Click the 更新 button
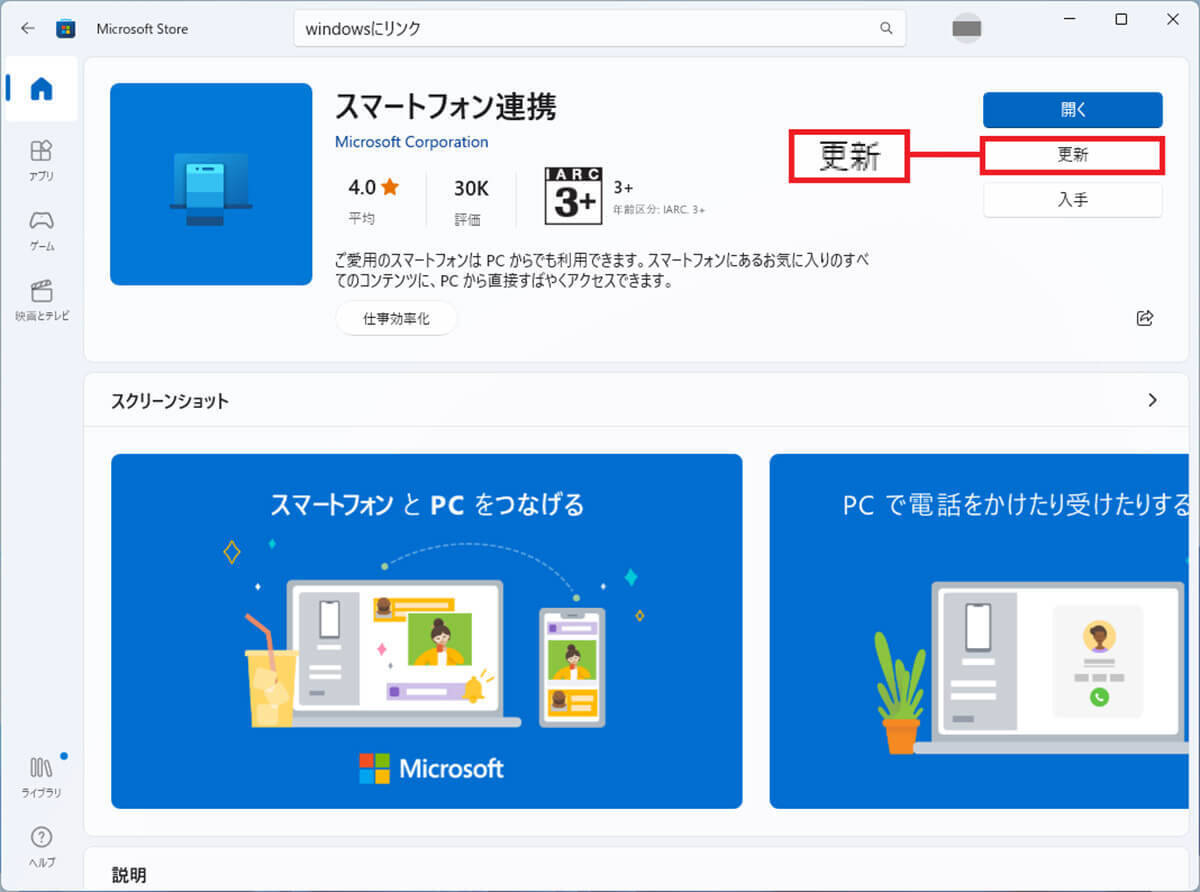 1073,155
